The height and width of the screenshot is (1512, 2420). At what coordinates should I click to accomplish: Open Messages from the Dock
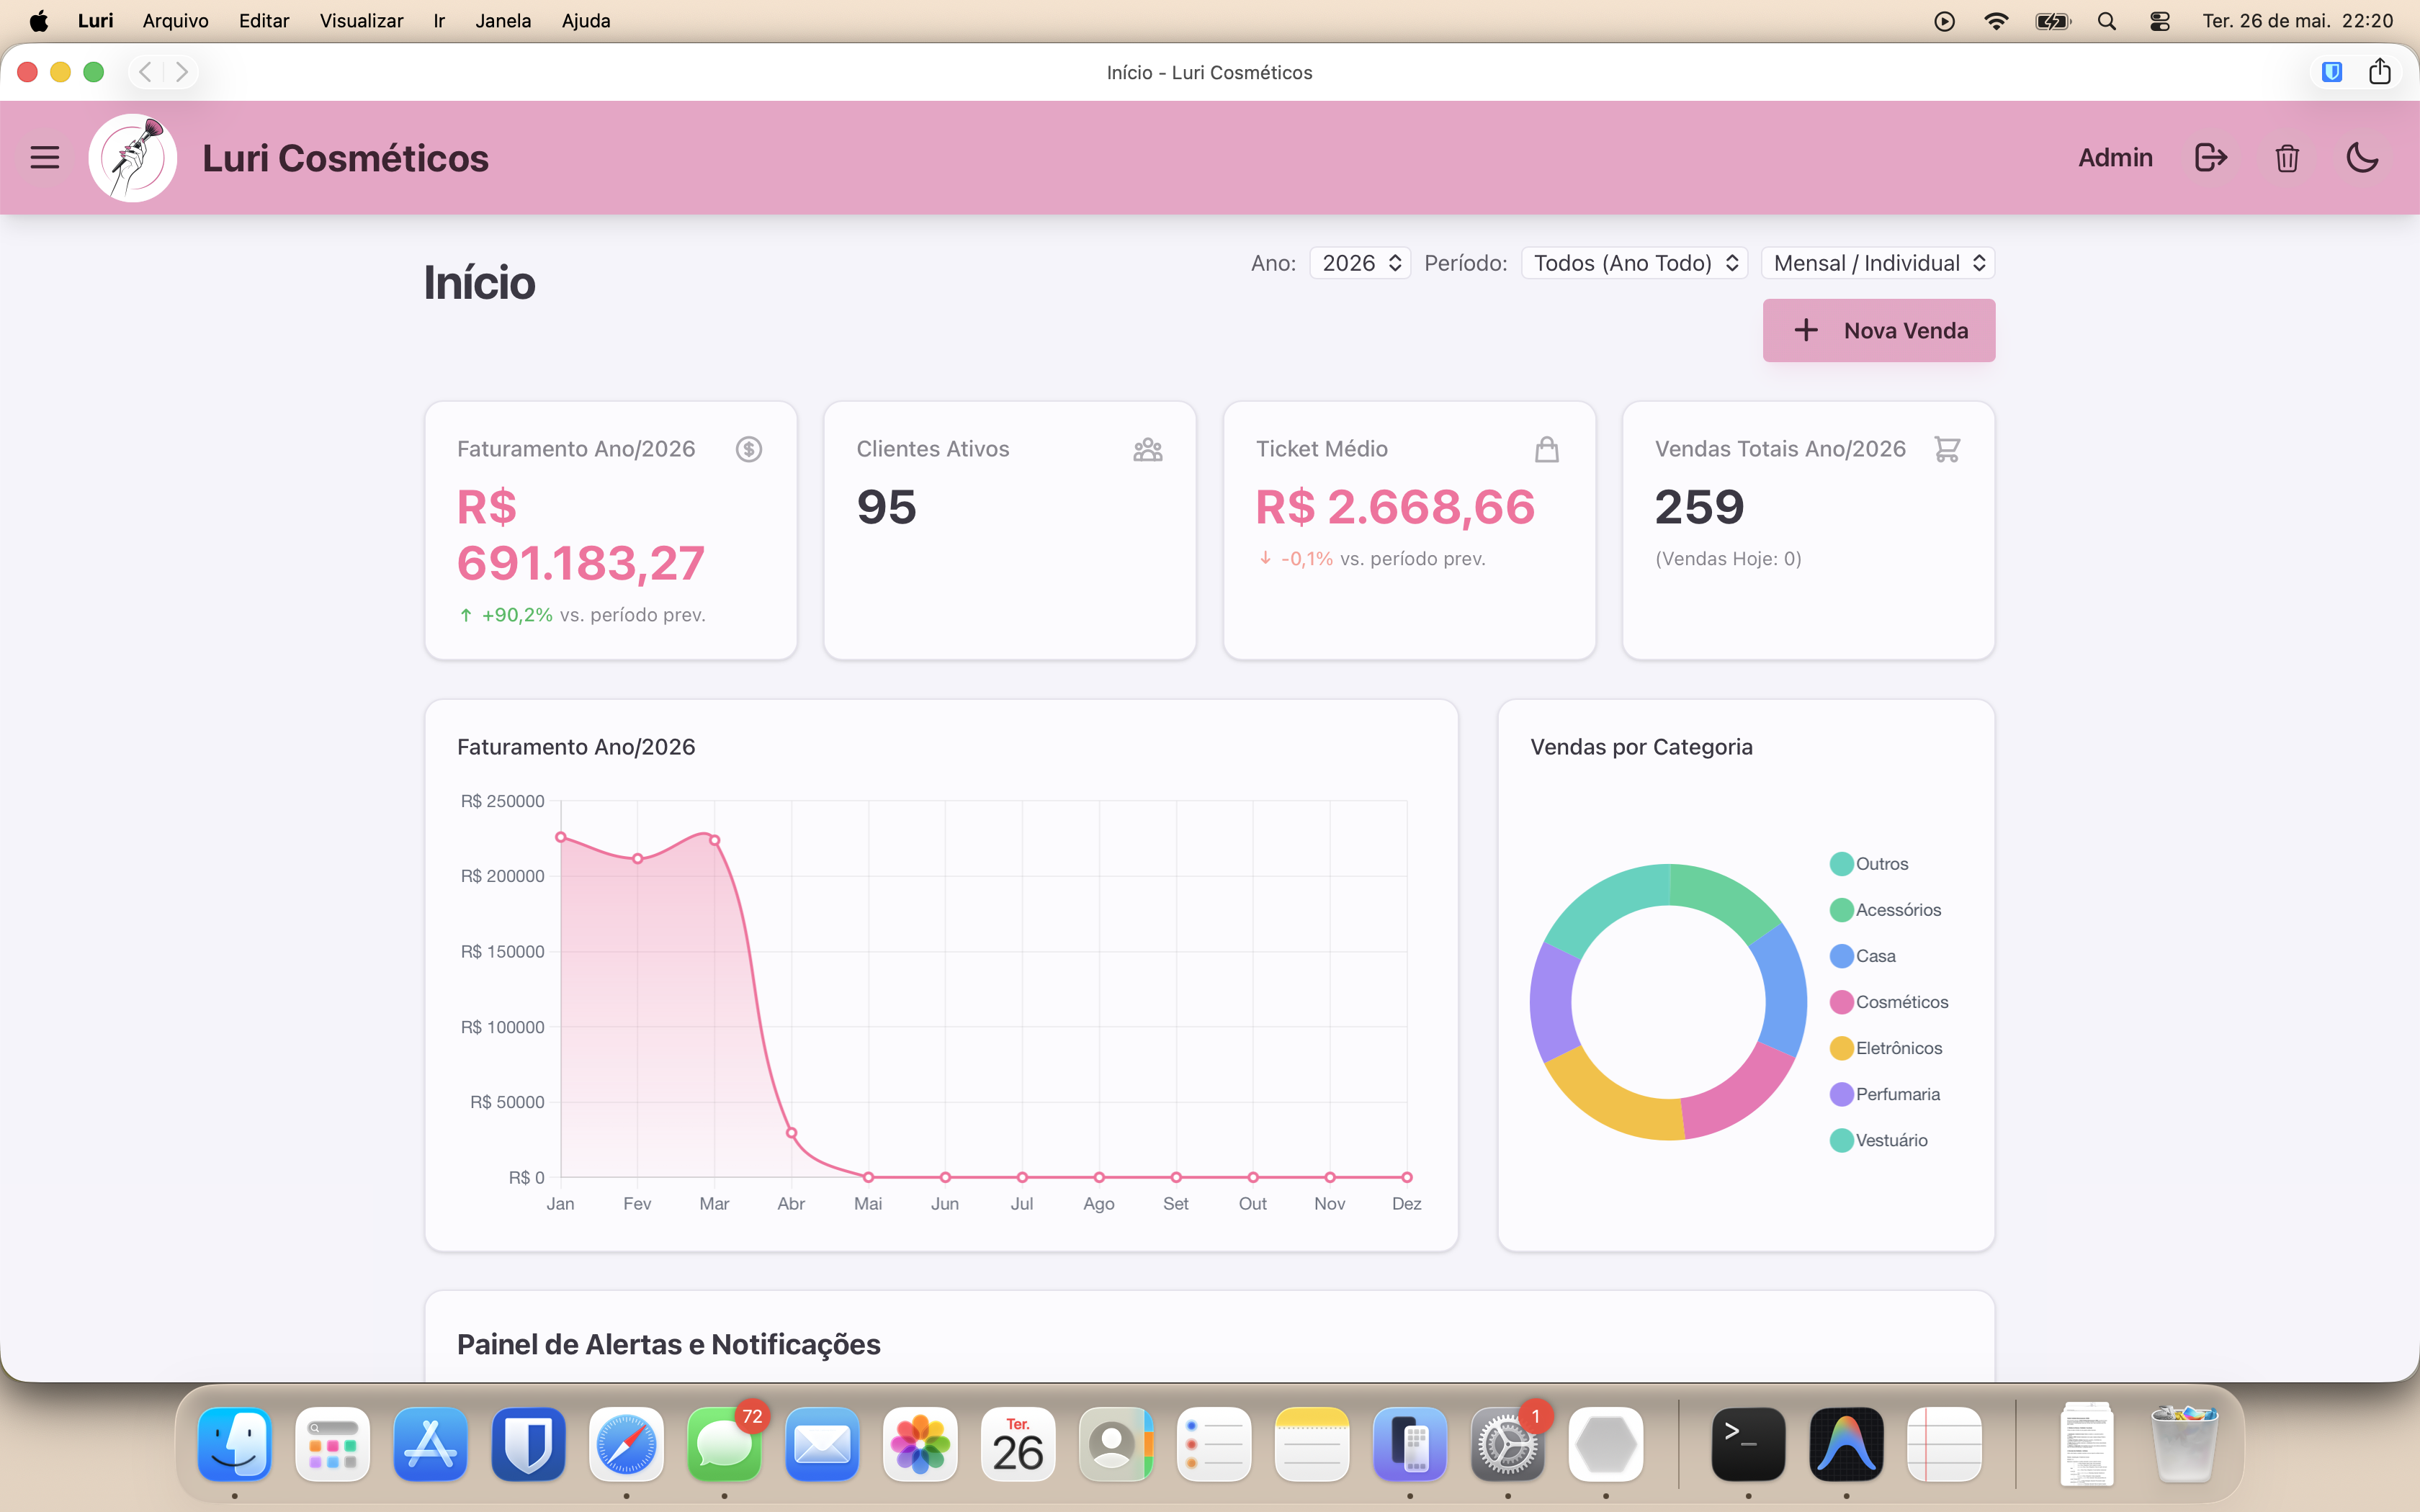click(x=724, y=1444)
